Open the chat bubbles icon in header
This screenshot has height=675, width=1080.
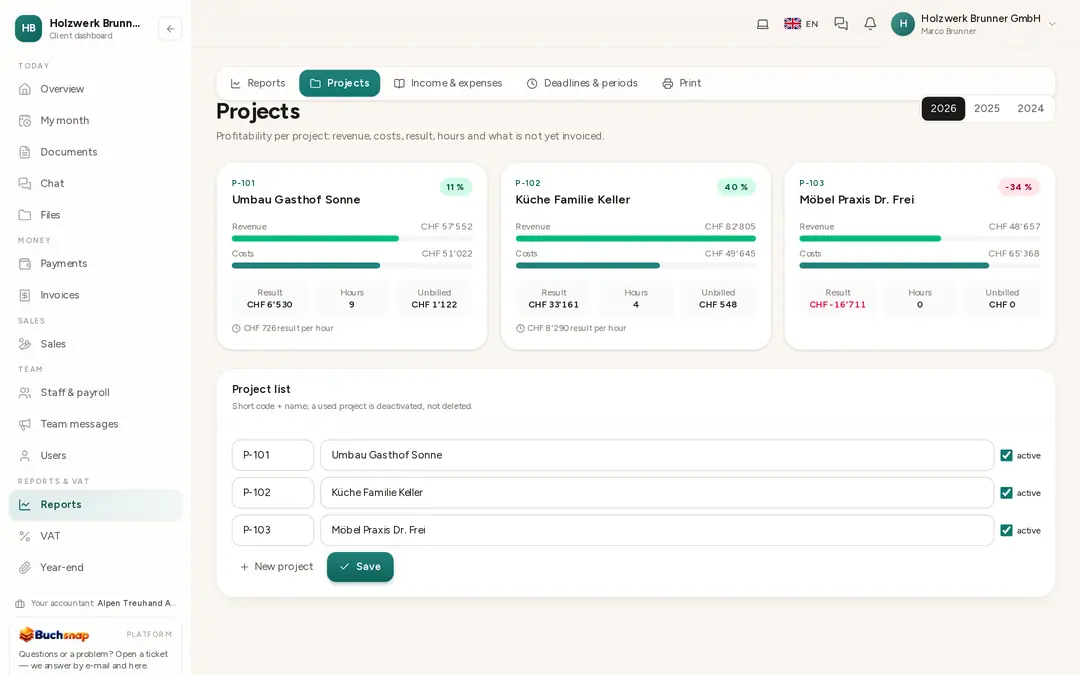[841, 24]
